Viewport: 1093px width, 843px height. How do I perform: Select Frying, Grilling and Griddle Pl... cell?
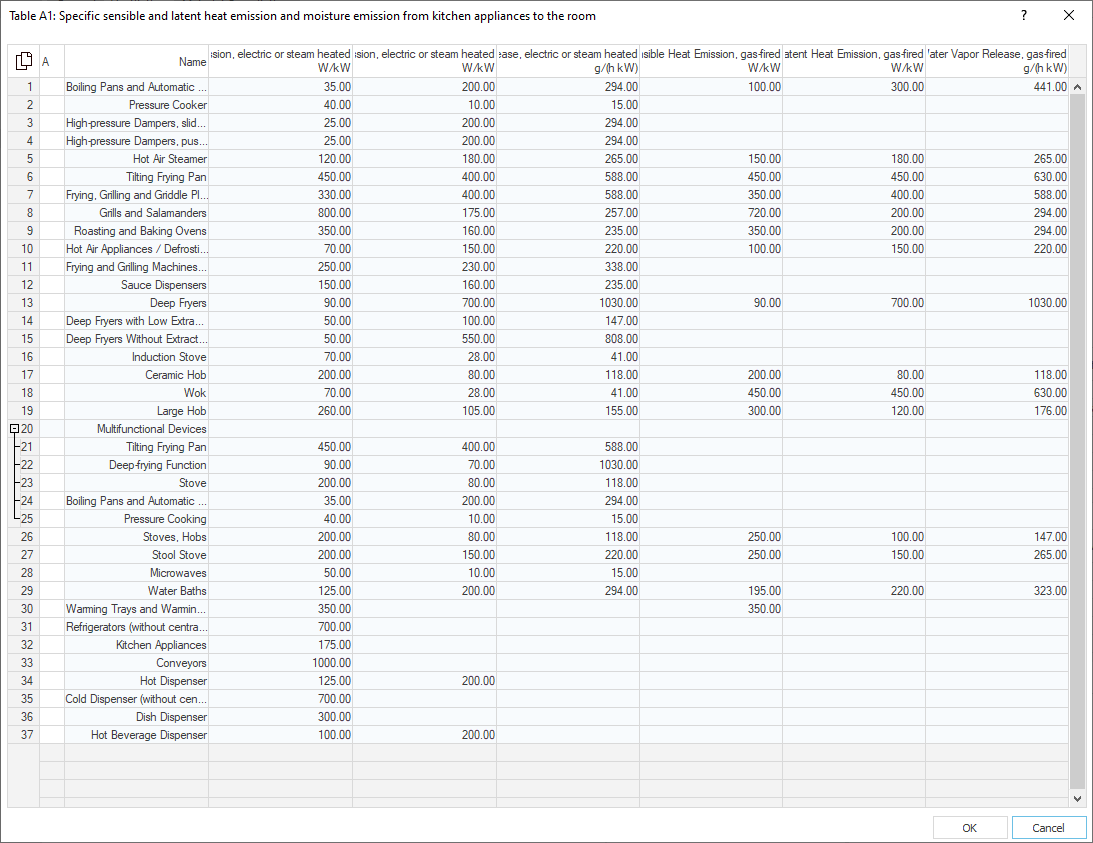(137, 195)
